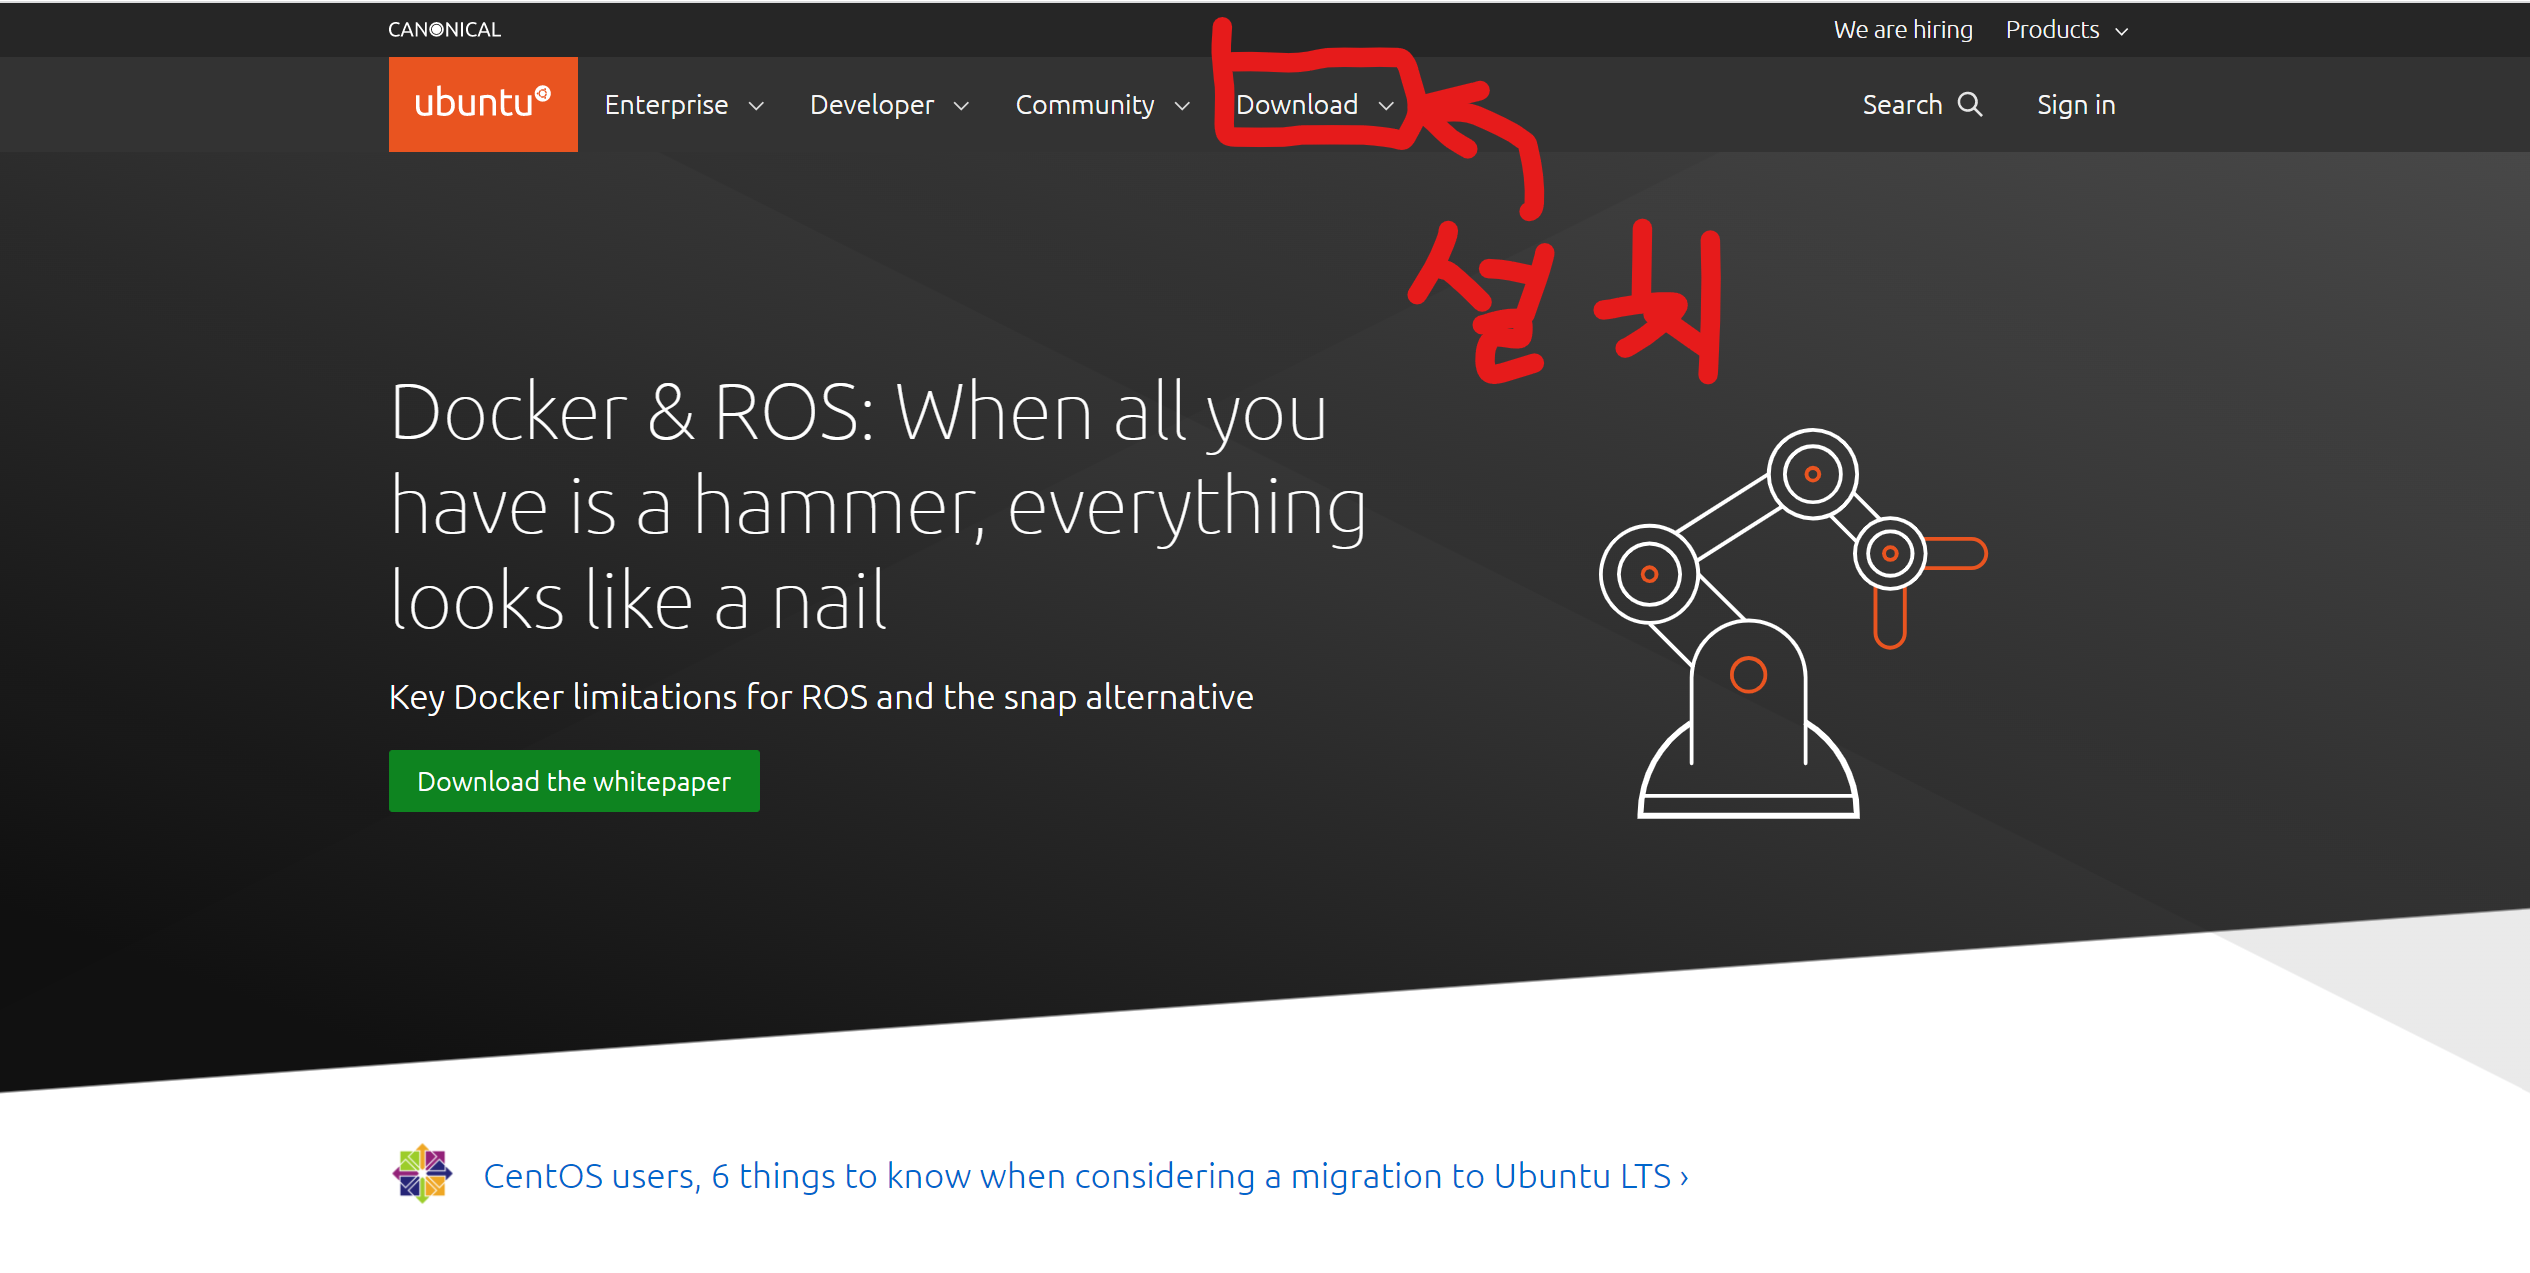Screen dimensions: 2530x1273
Task: Click the orange Ubuntu logo
Action: click(x=482, y=104)
